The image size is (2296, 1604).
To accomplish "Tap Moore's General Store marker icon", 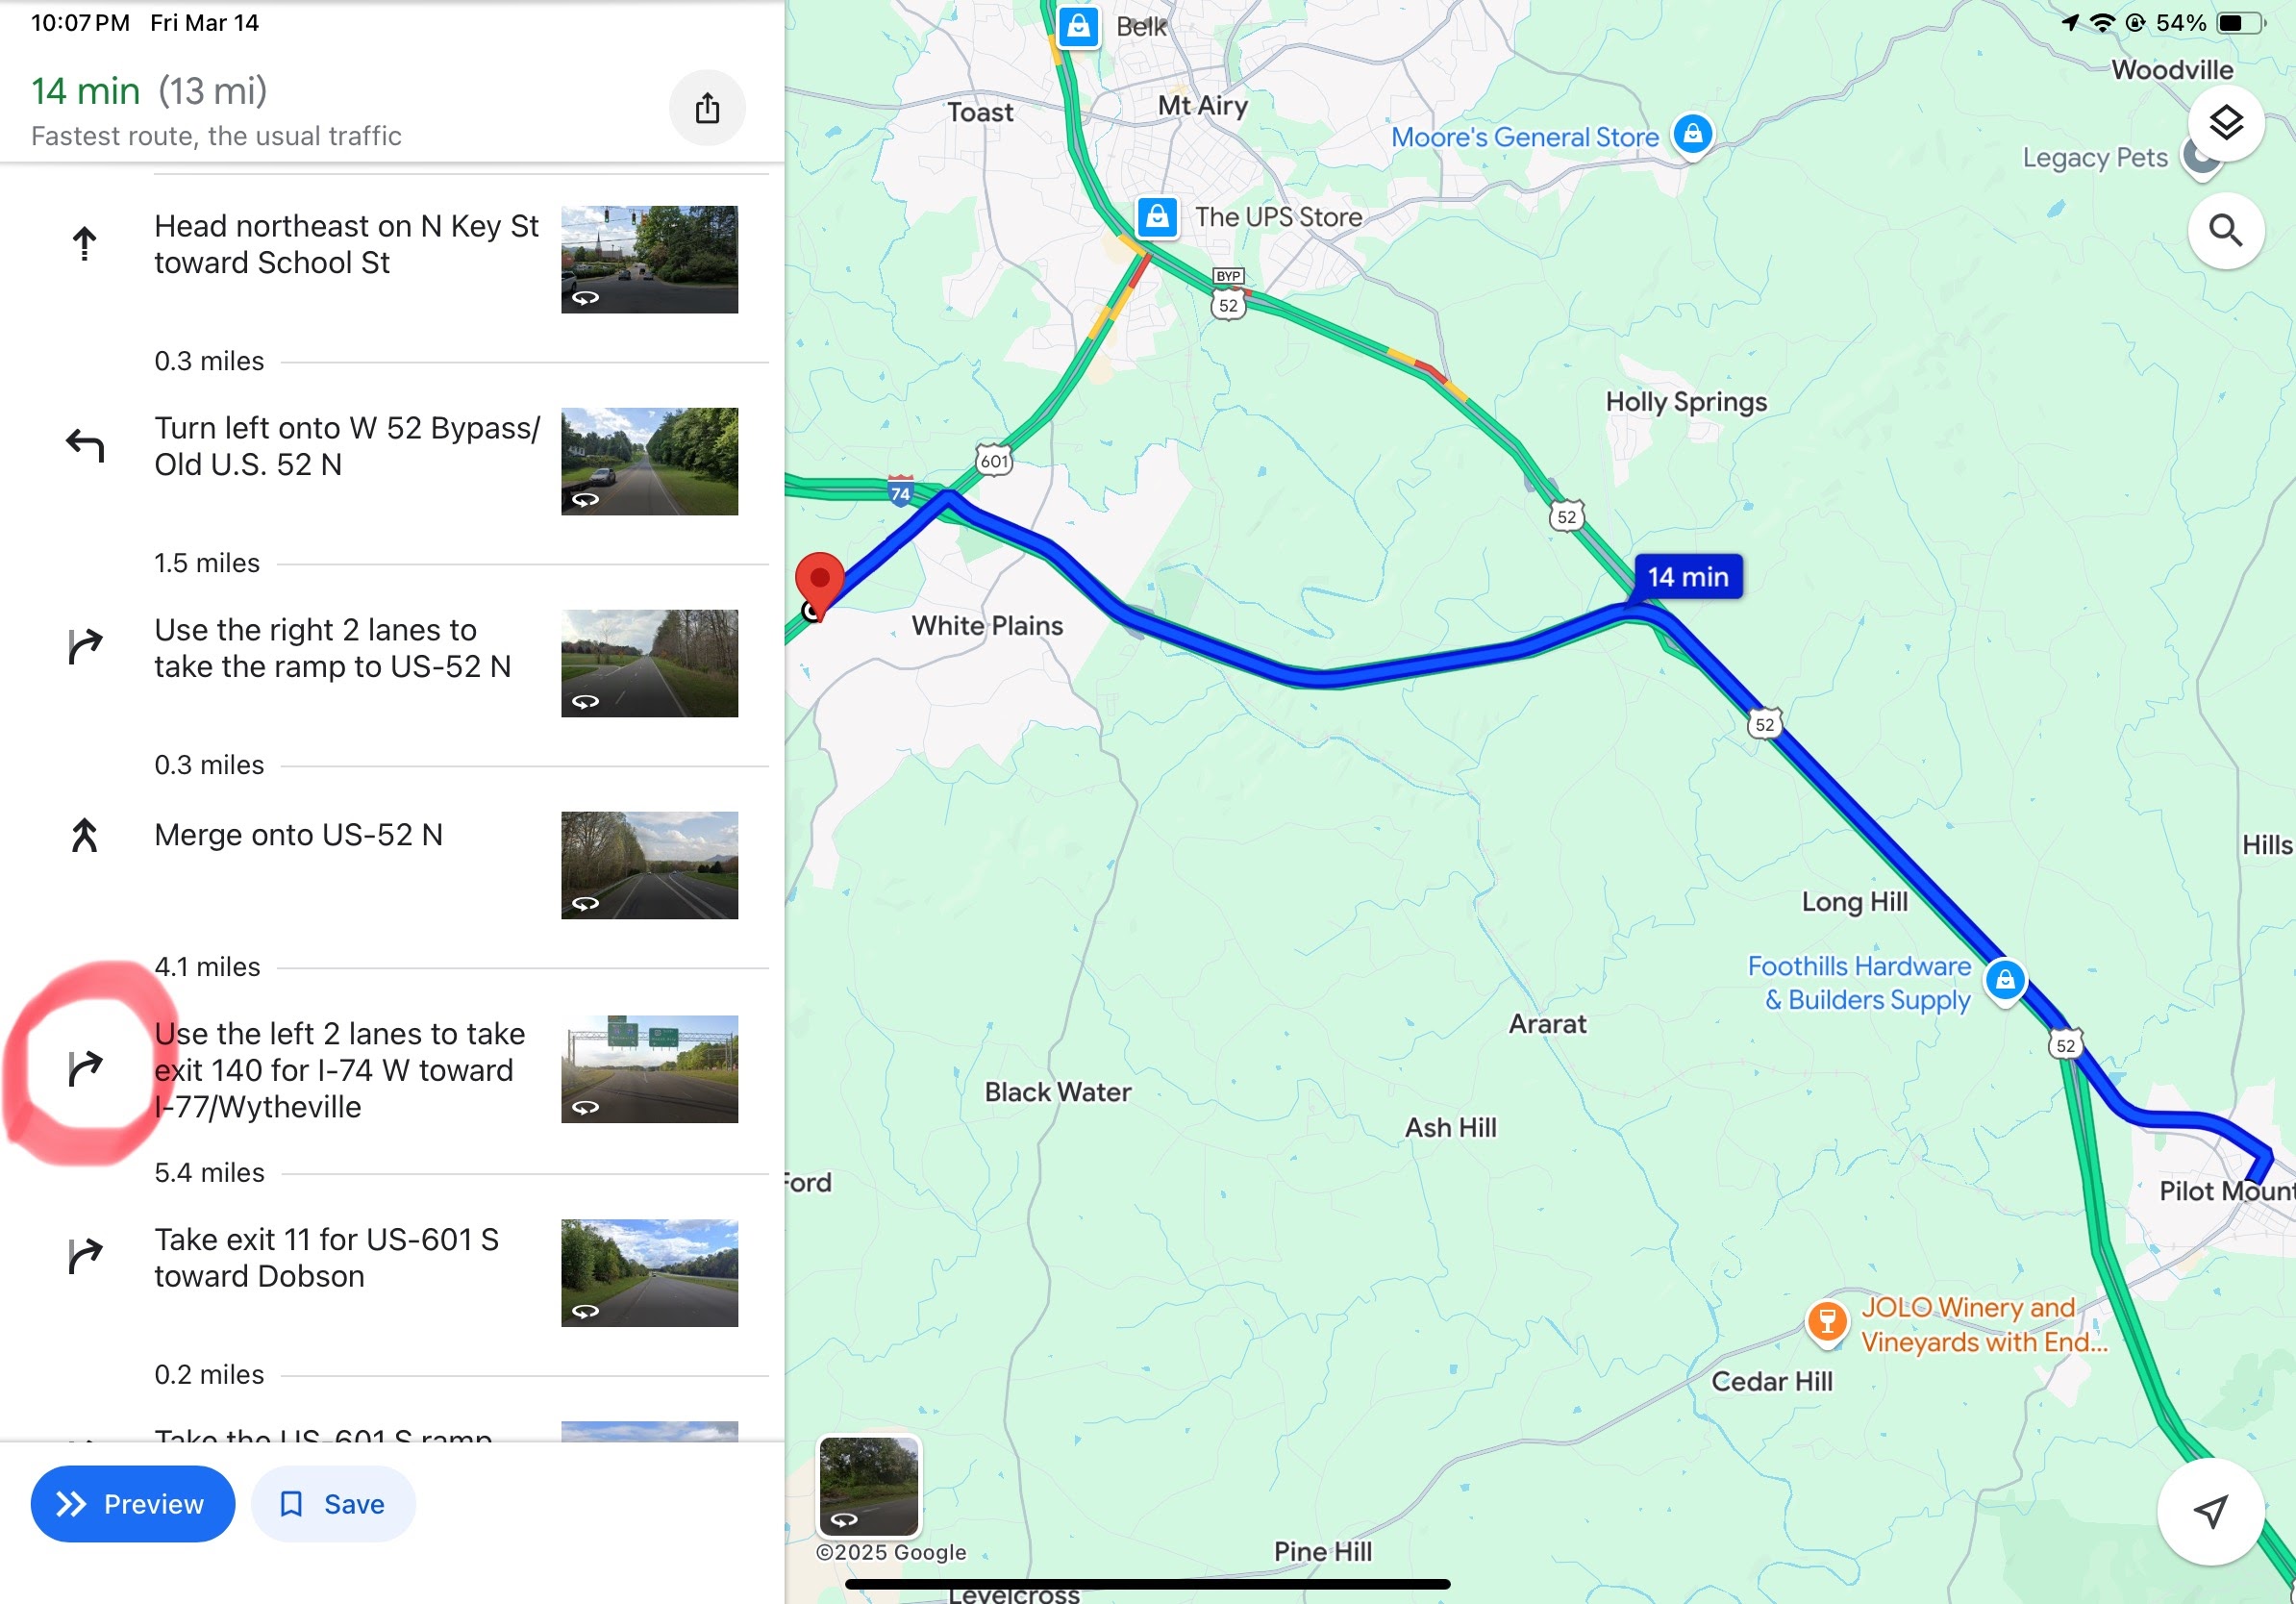I will click(x=1692, y=133).
